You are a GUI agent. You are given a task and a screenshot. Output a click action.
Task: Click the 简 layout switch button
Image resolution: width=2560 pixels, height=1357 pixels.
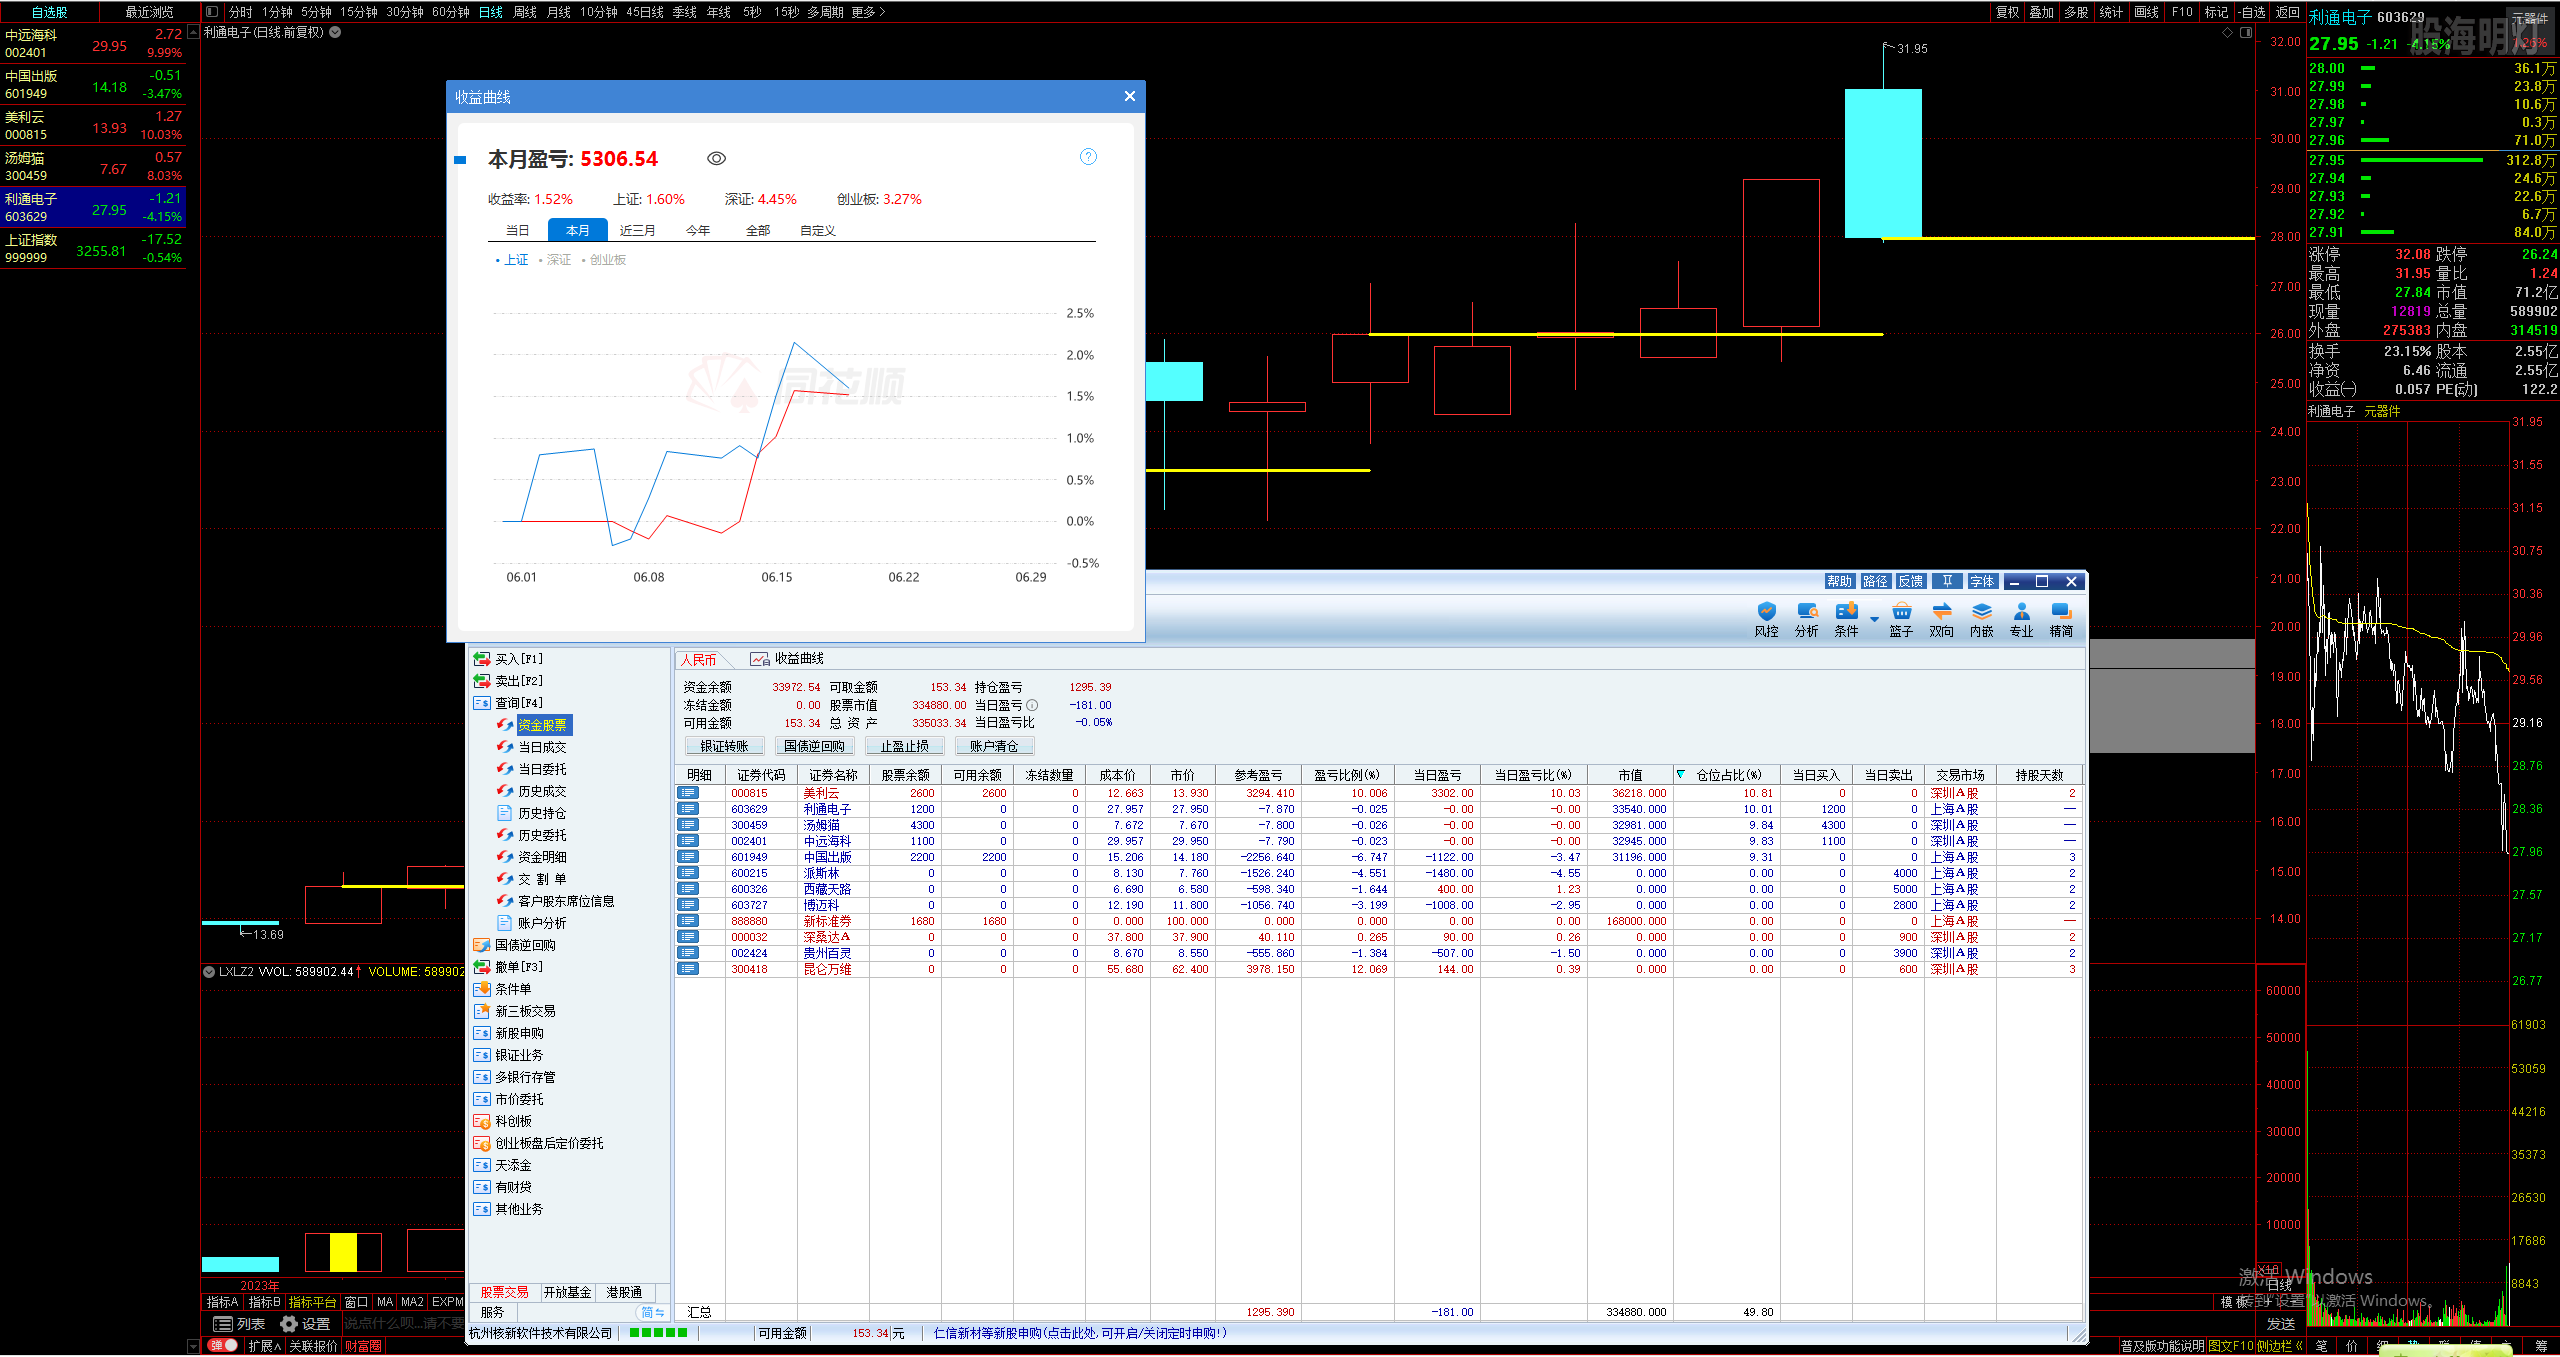652,1312
